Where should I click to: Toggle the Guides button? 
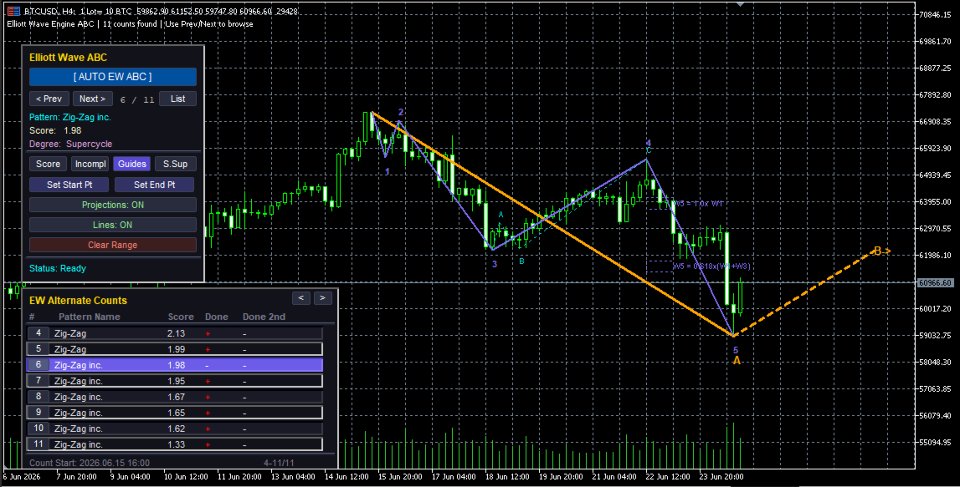(x=132, y=164)
